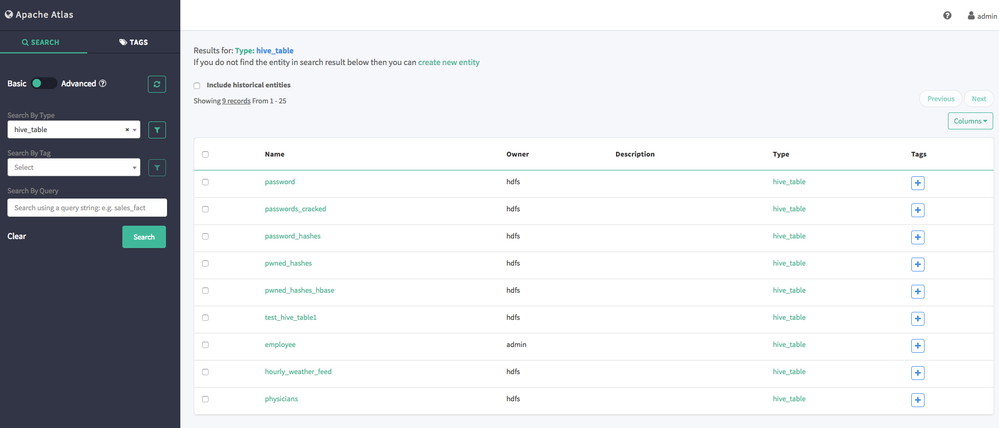999x428 pixels.
Task: Follow the create new entity link
Action: point(449,62)
